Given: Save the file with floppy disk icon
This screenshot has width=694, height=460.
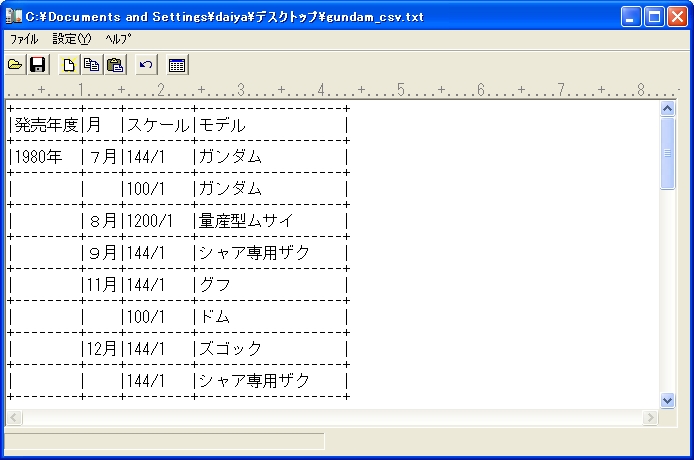Looking at the screenshot, I should coord(38,65).
